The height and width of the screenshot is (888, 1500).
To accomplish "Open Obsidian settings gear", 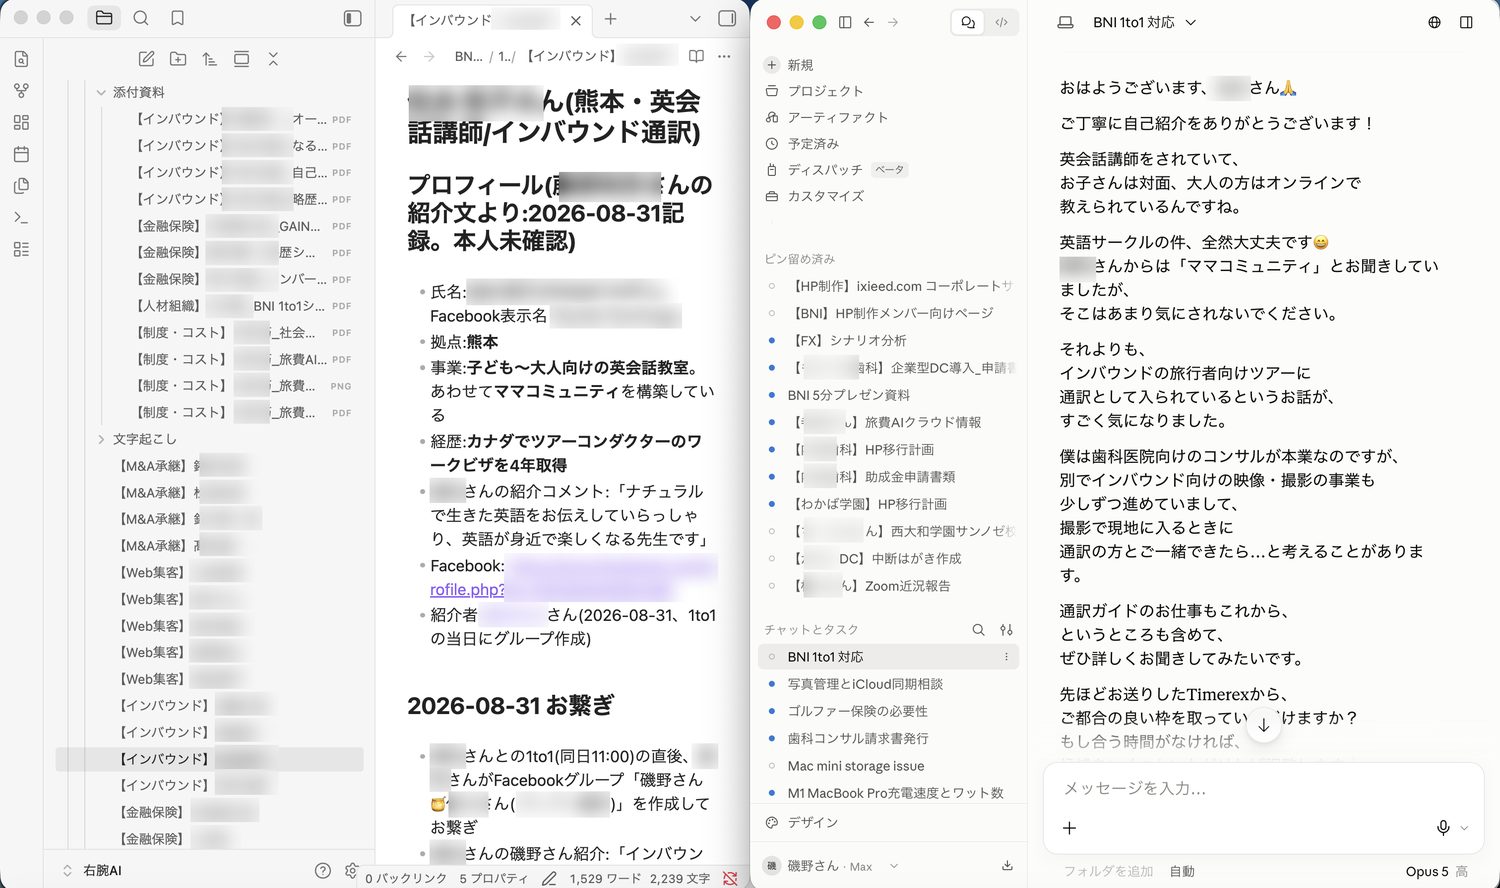I will pyautogui.click(x=351, y=870).
